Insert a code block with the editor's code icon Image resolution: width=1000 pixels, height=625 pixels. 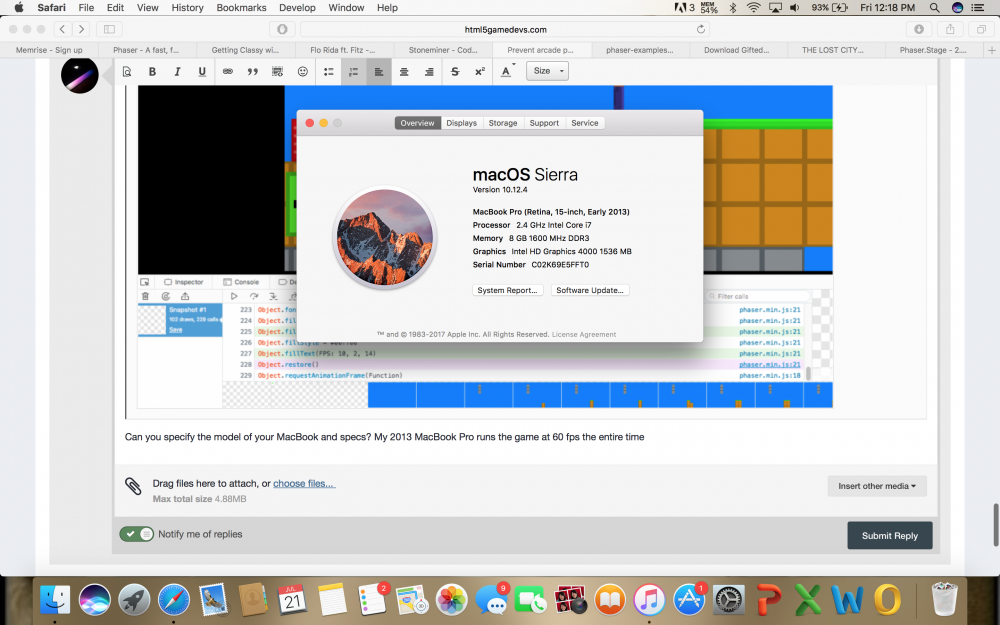coord(277,71)
